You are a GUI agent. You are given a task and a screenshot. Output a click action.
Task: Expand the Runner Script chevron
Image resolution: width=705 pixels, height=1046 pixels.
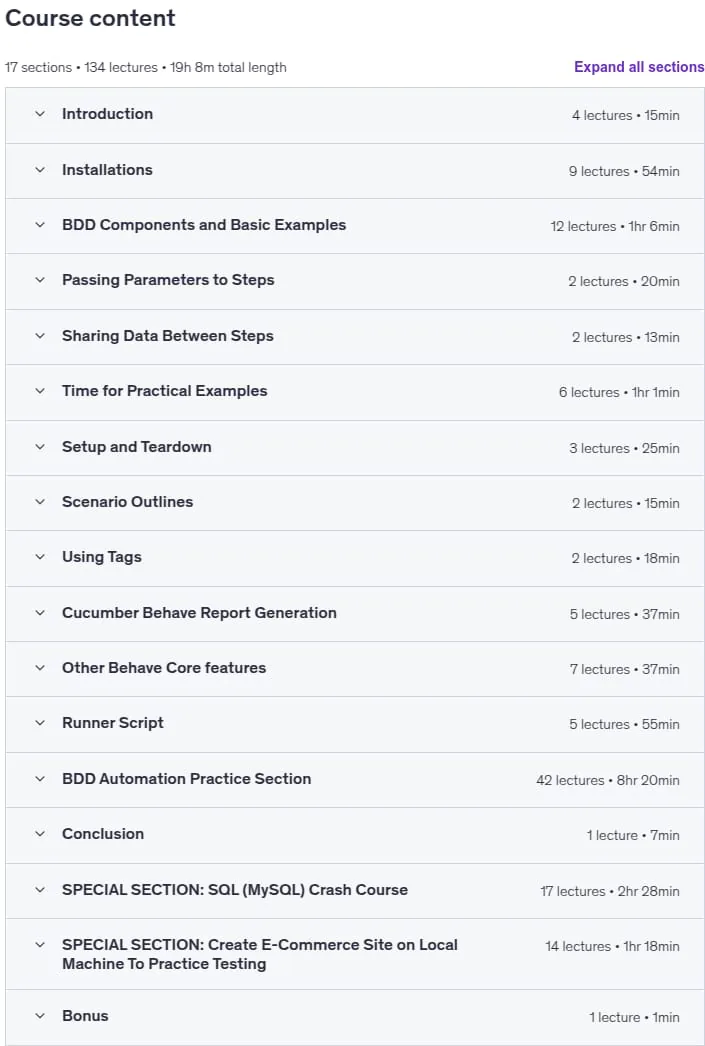[40, 723]
